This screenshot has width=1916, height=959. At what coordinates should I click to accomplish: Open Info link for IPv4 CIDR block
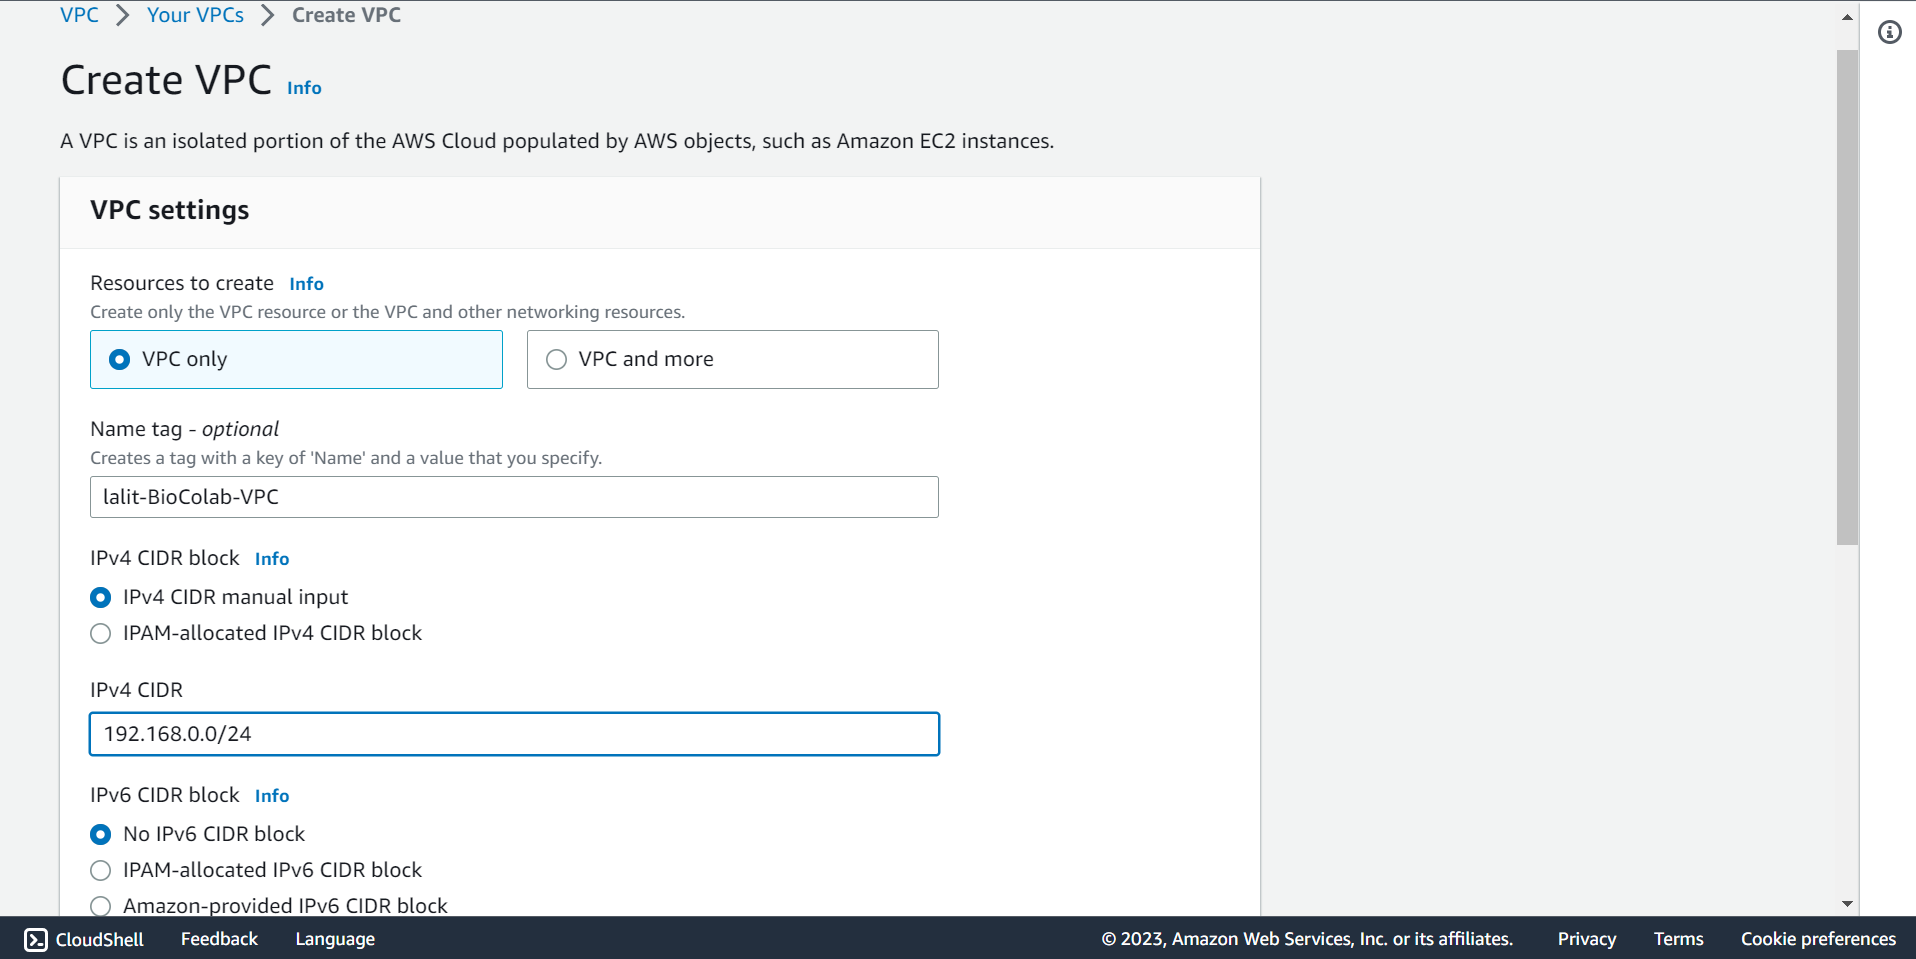coord(272,559)
